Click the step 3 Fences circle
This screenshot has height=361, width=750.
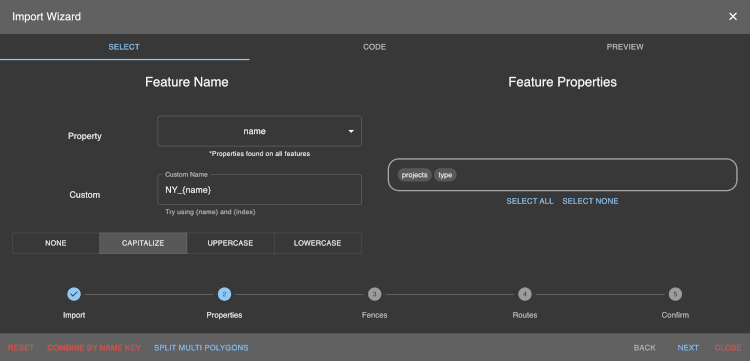pyautogui.click(x=375, y=294)
